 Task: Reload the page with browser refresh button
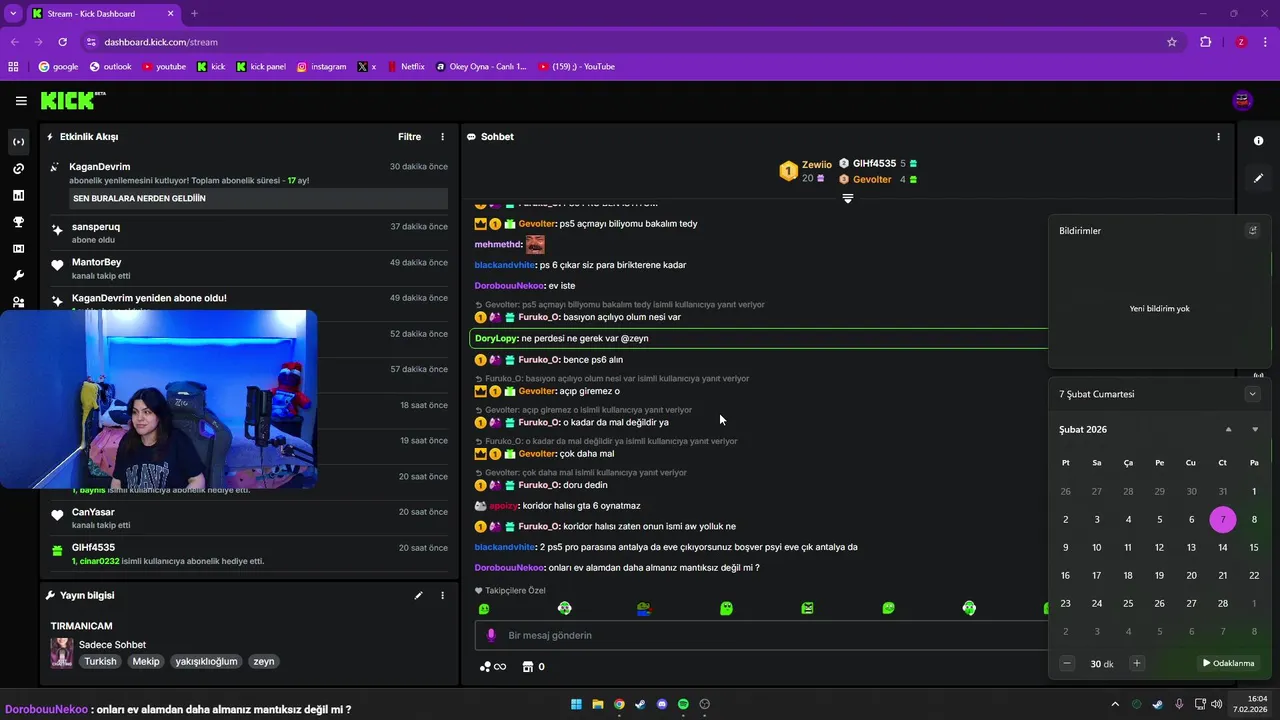point(62,42)
